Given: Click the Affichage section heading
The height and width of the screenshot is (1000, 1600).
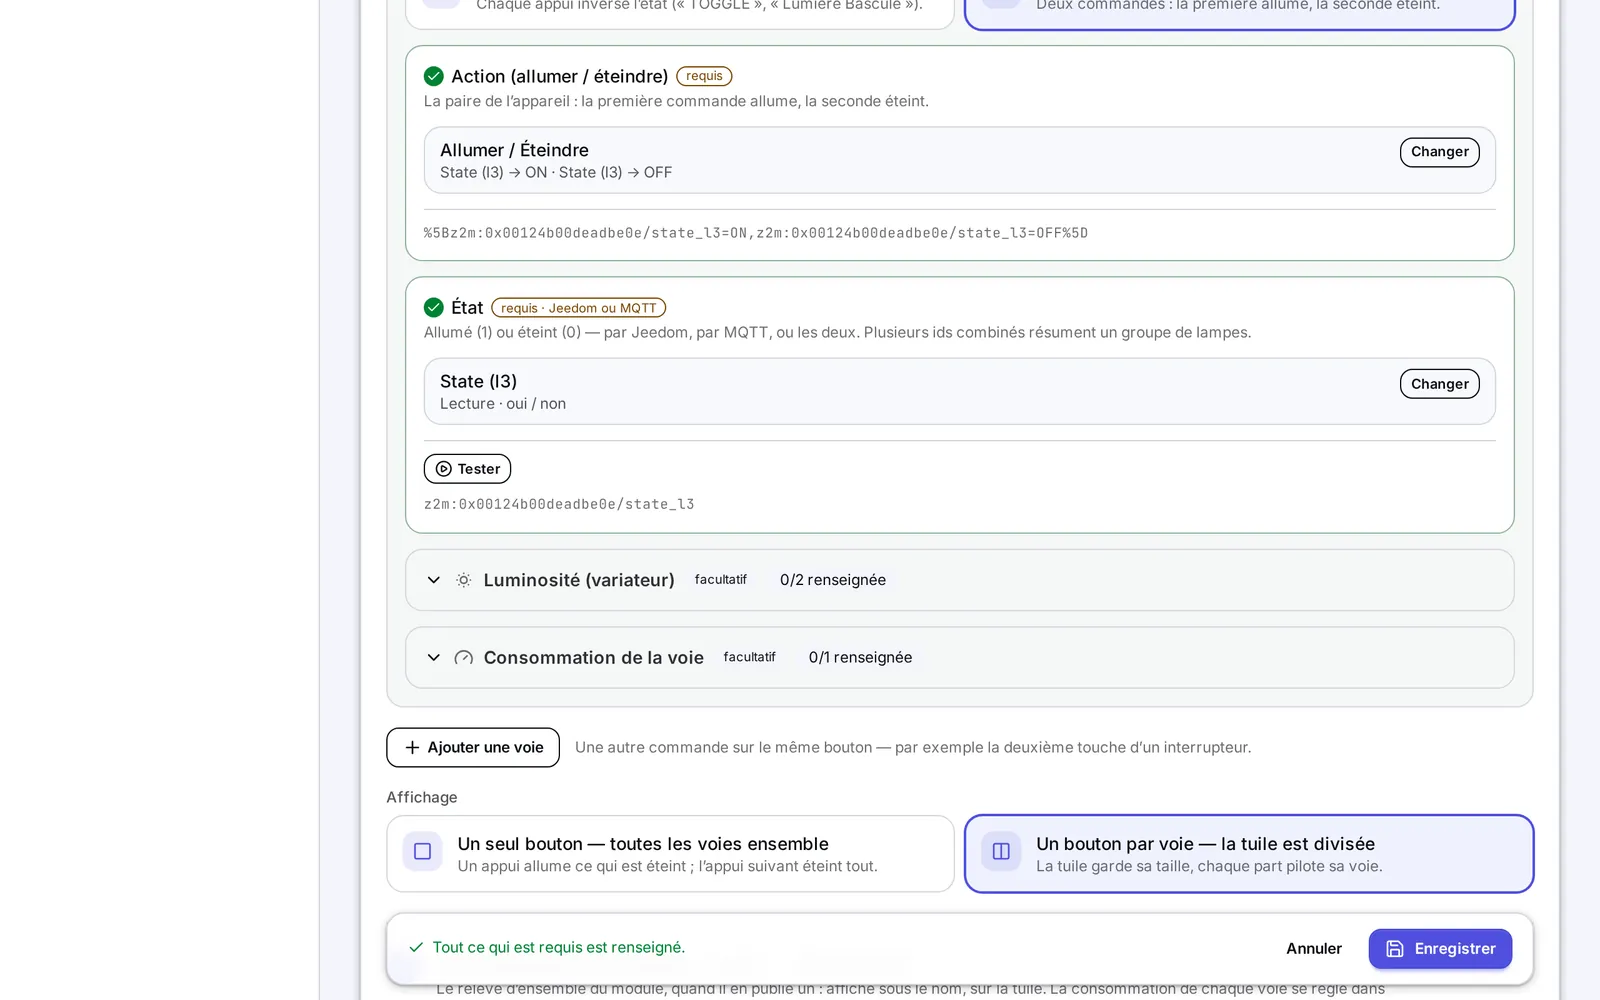Looking at the screenshot, I should [422, 797].
